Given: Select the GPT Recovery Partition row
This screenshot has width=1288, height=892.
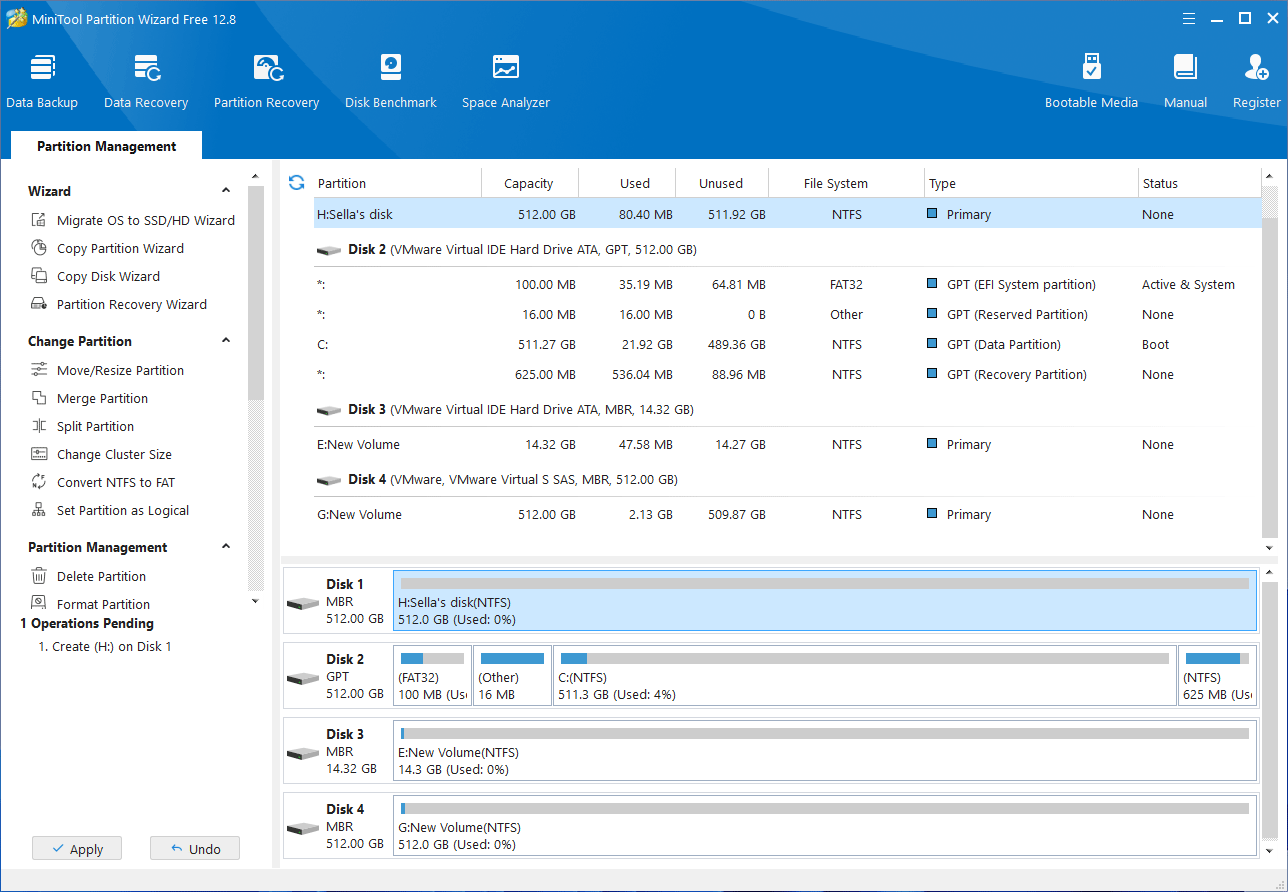Looking at the screenshot, I should coord(787,374).
